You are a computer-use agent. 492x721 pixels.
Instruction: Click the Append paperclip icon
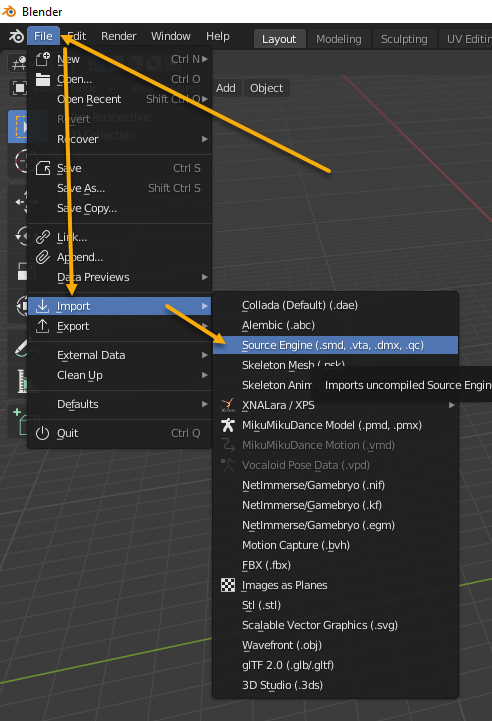click(43, 257)
